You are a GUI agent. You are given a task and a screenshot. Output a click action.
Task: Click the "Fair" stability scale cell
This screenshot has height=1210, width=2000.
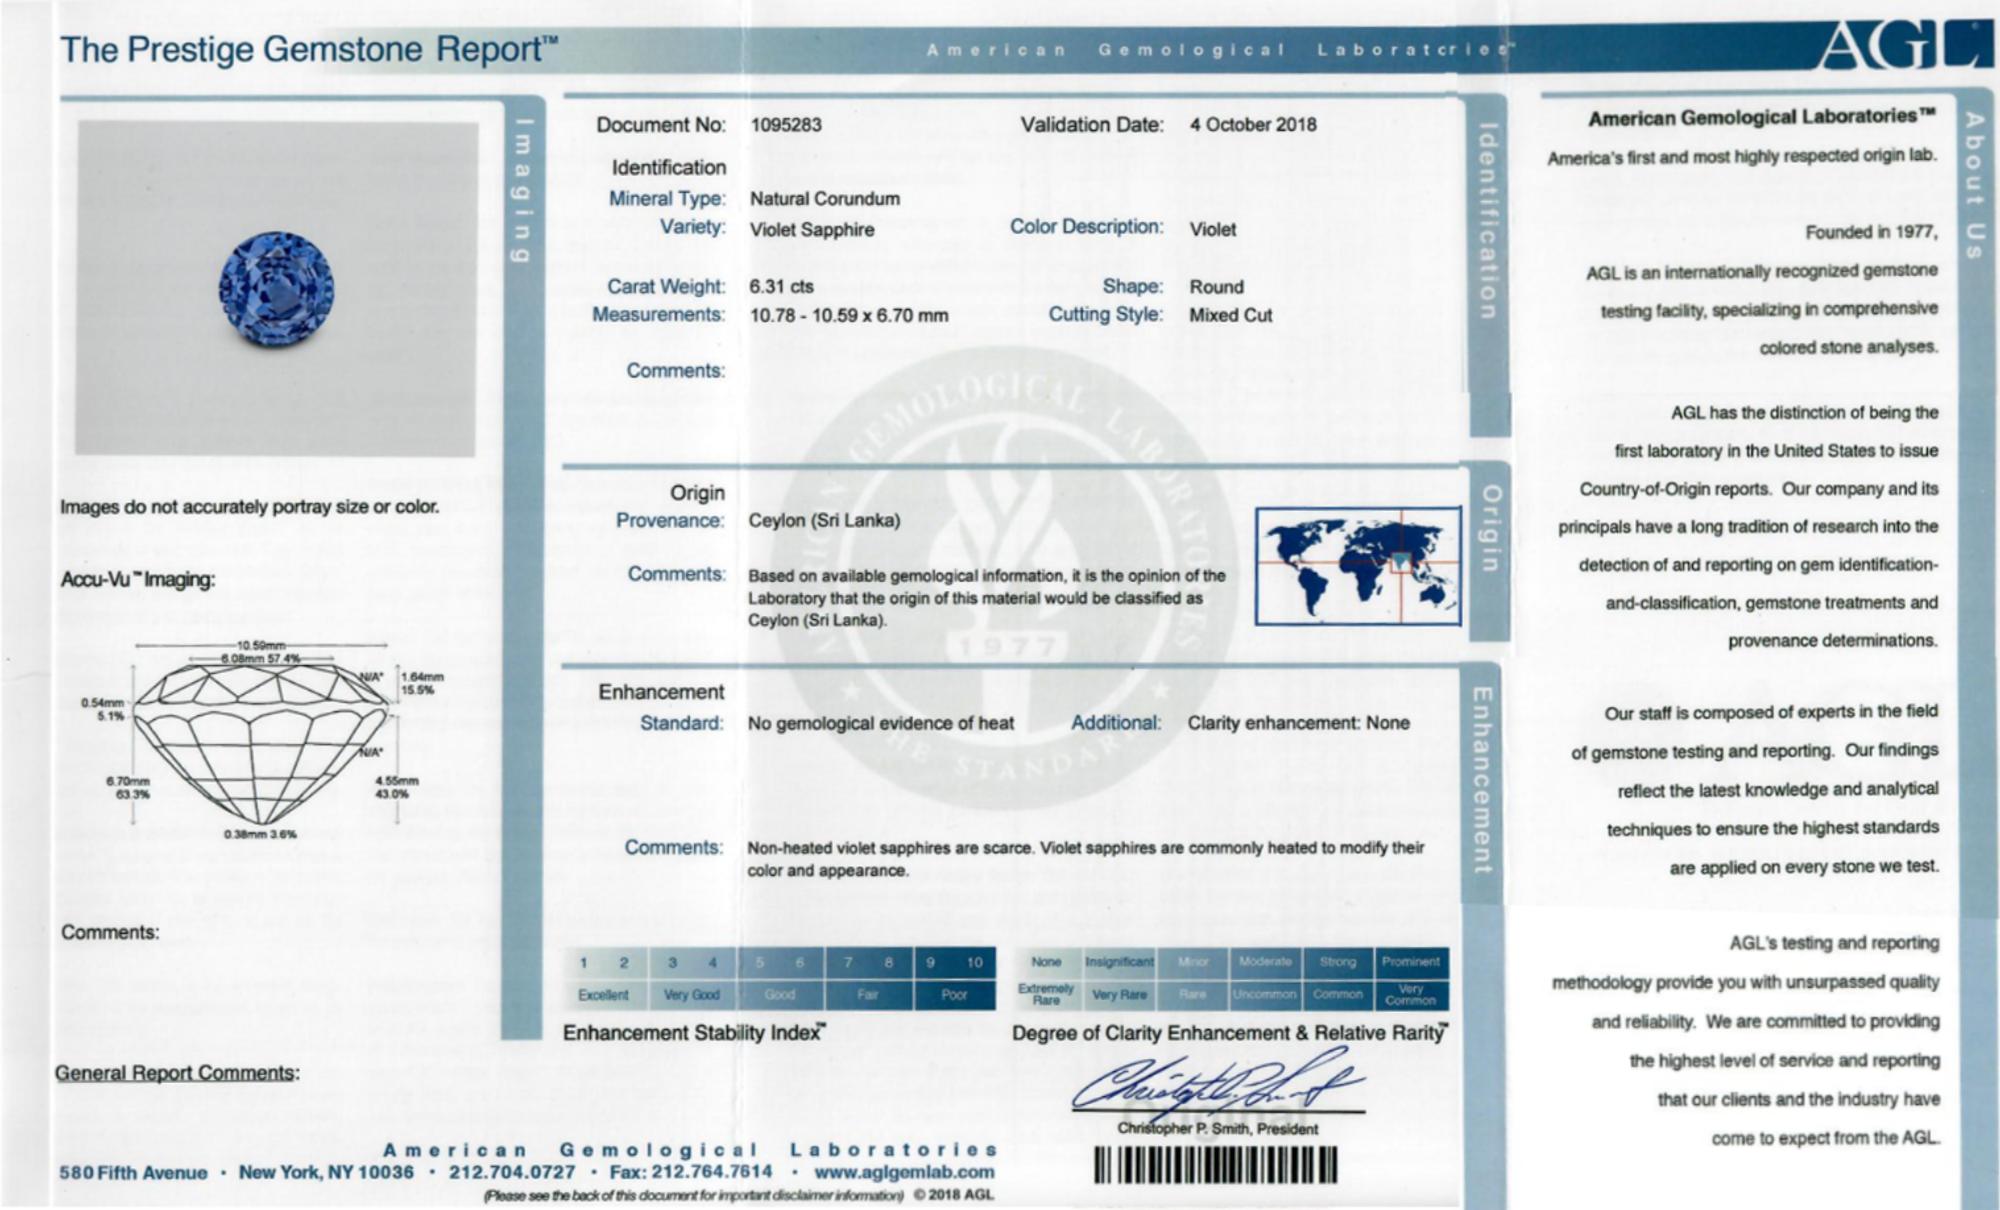[x=868, y=995]
